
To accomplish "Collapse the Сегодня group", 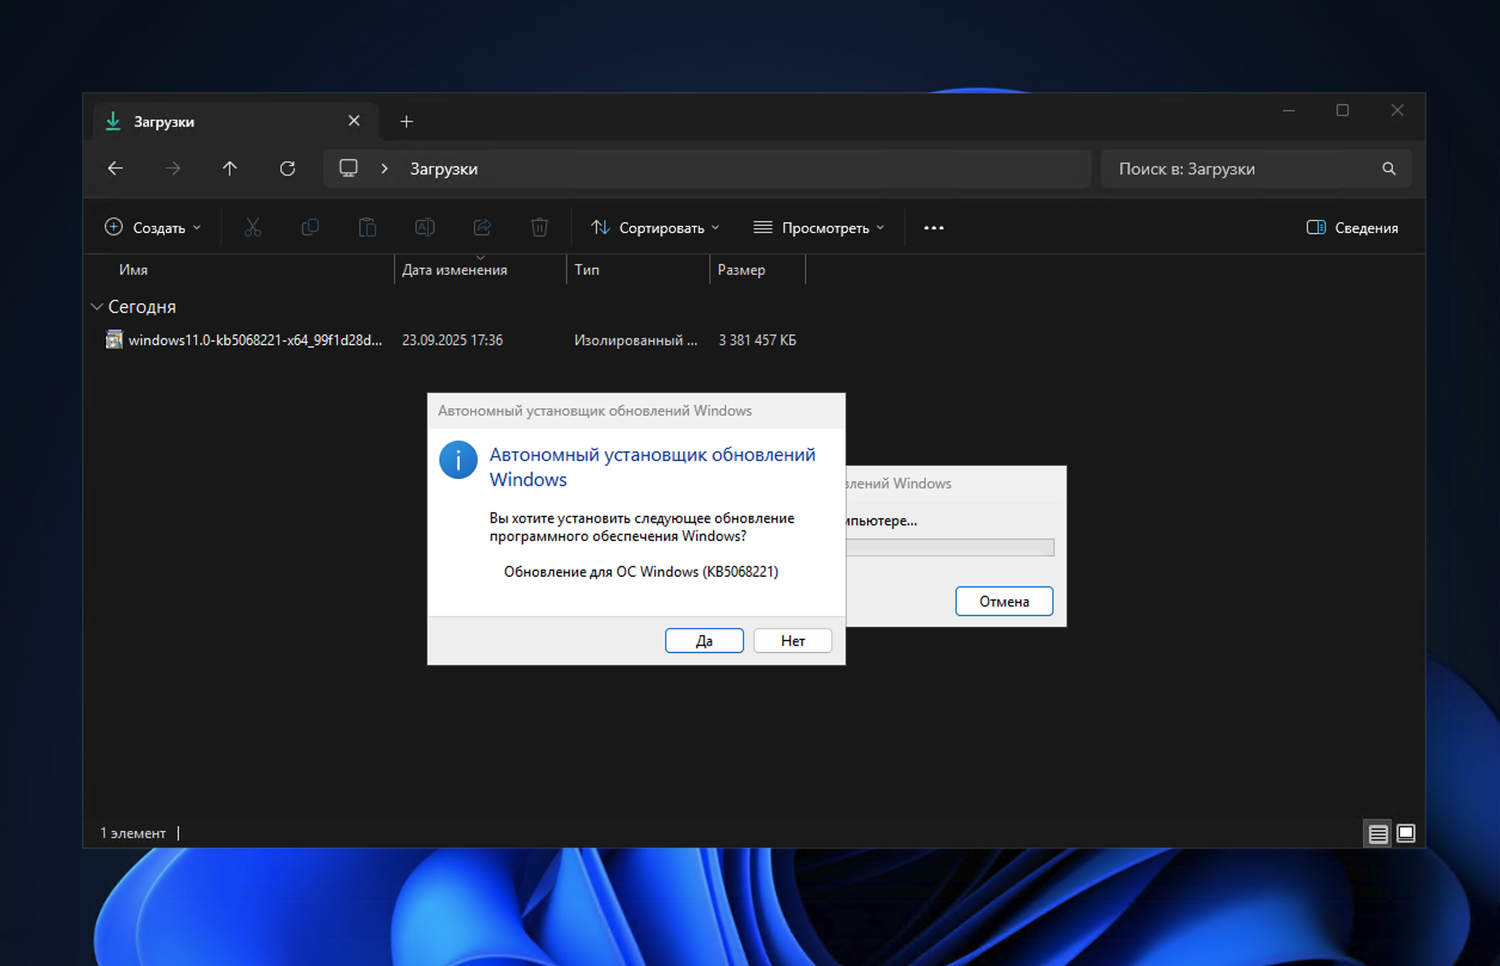I will pyautogui.click(x=97, y=307).
